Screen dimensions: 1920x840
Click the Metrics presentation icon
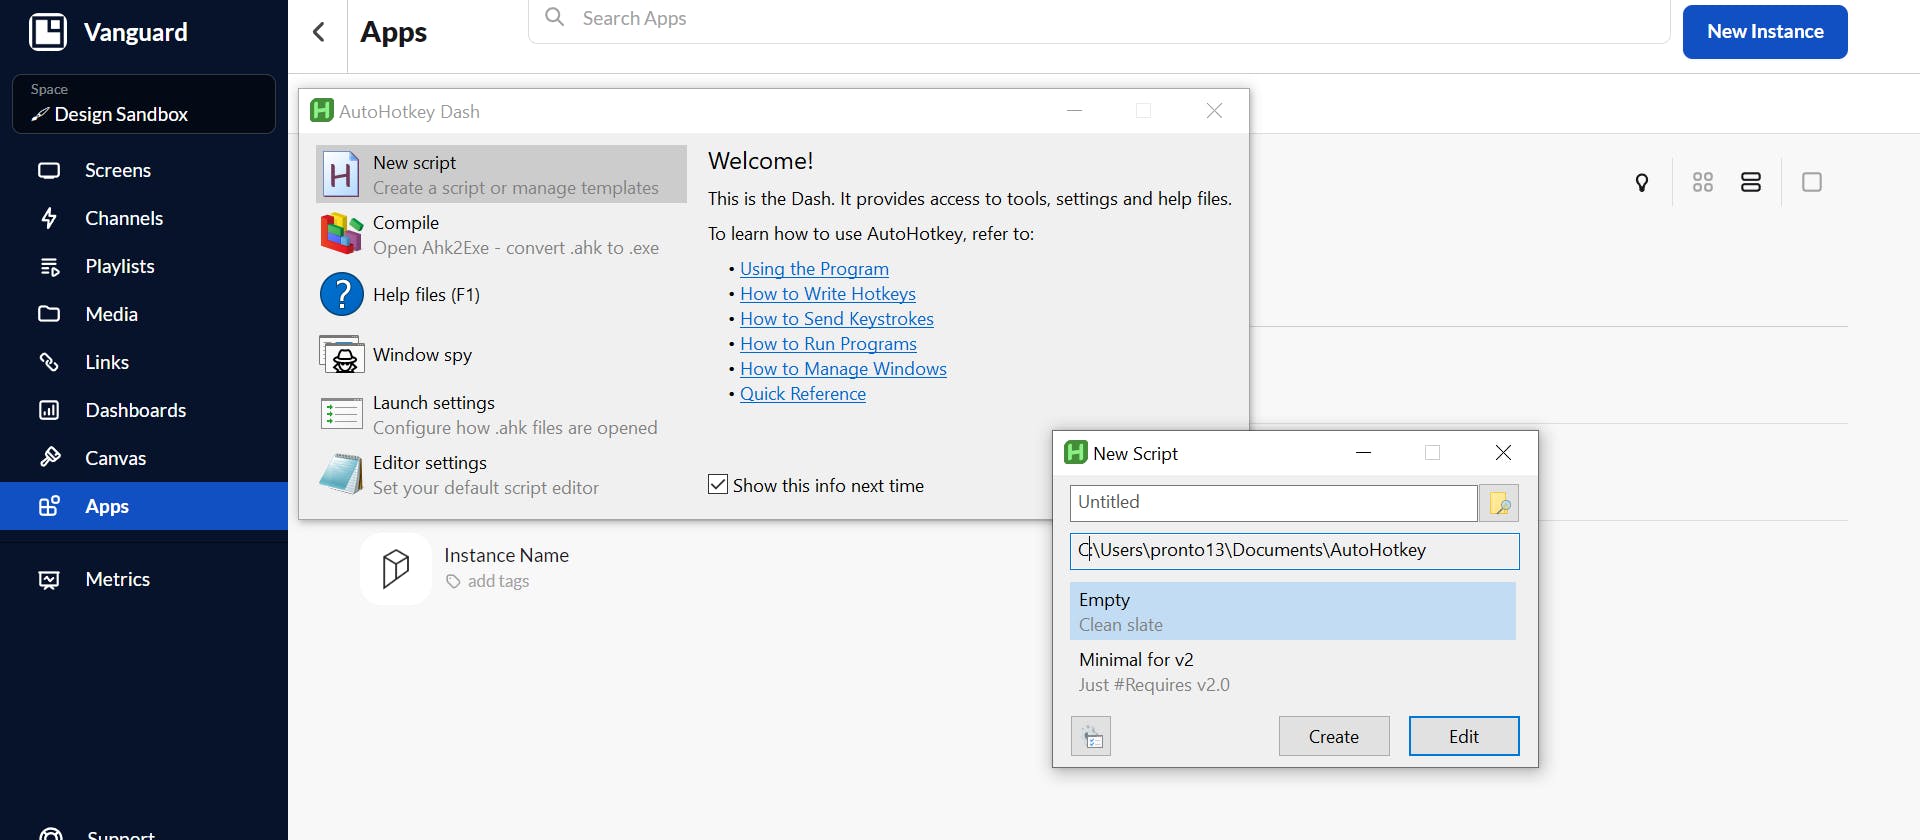[x=49, y=580]
